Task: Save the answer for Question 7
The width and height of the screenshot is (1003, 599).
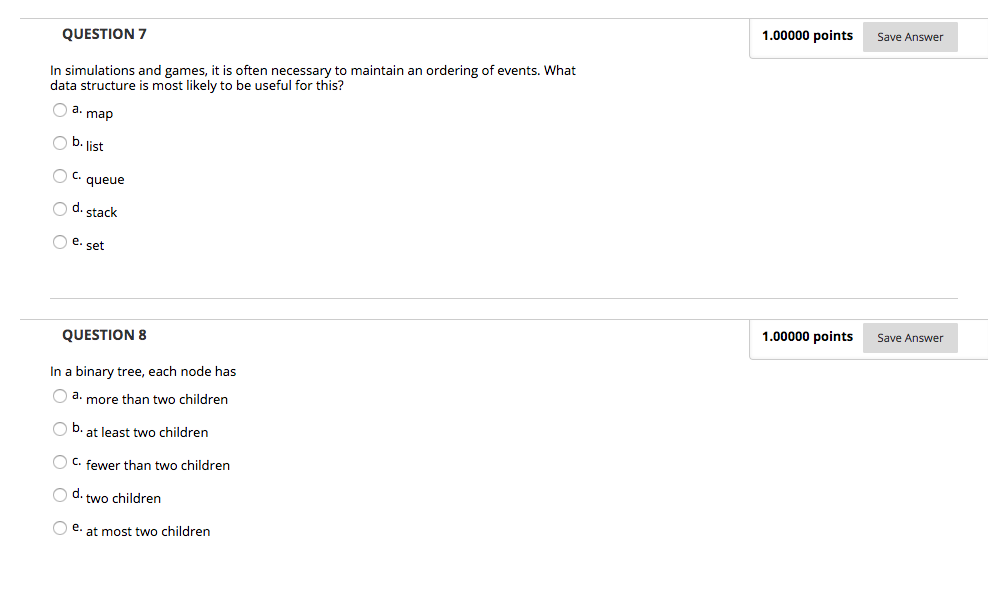Action: [909, 37]
